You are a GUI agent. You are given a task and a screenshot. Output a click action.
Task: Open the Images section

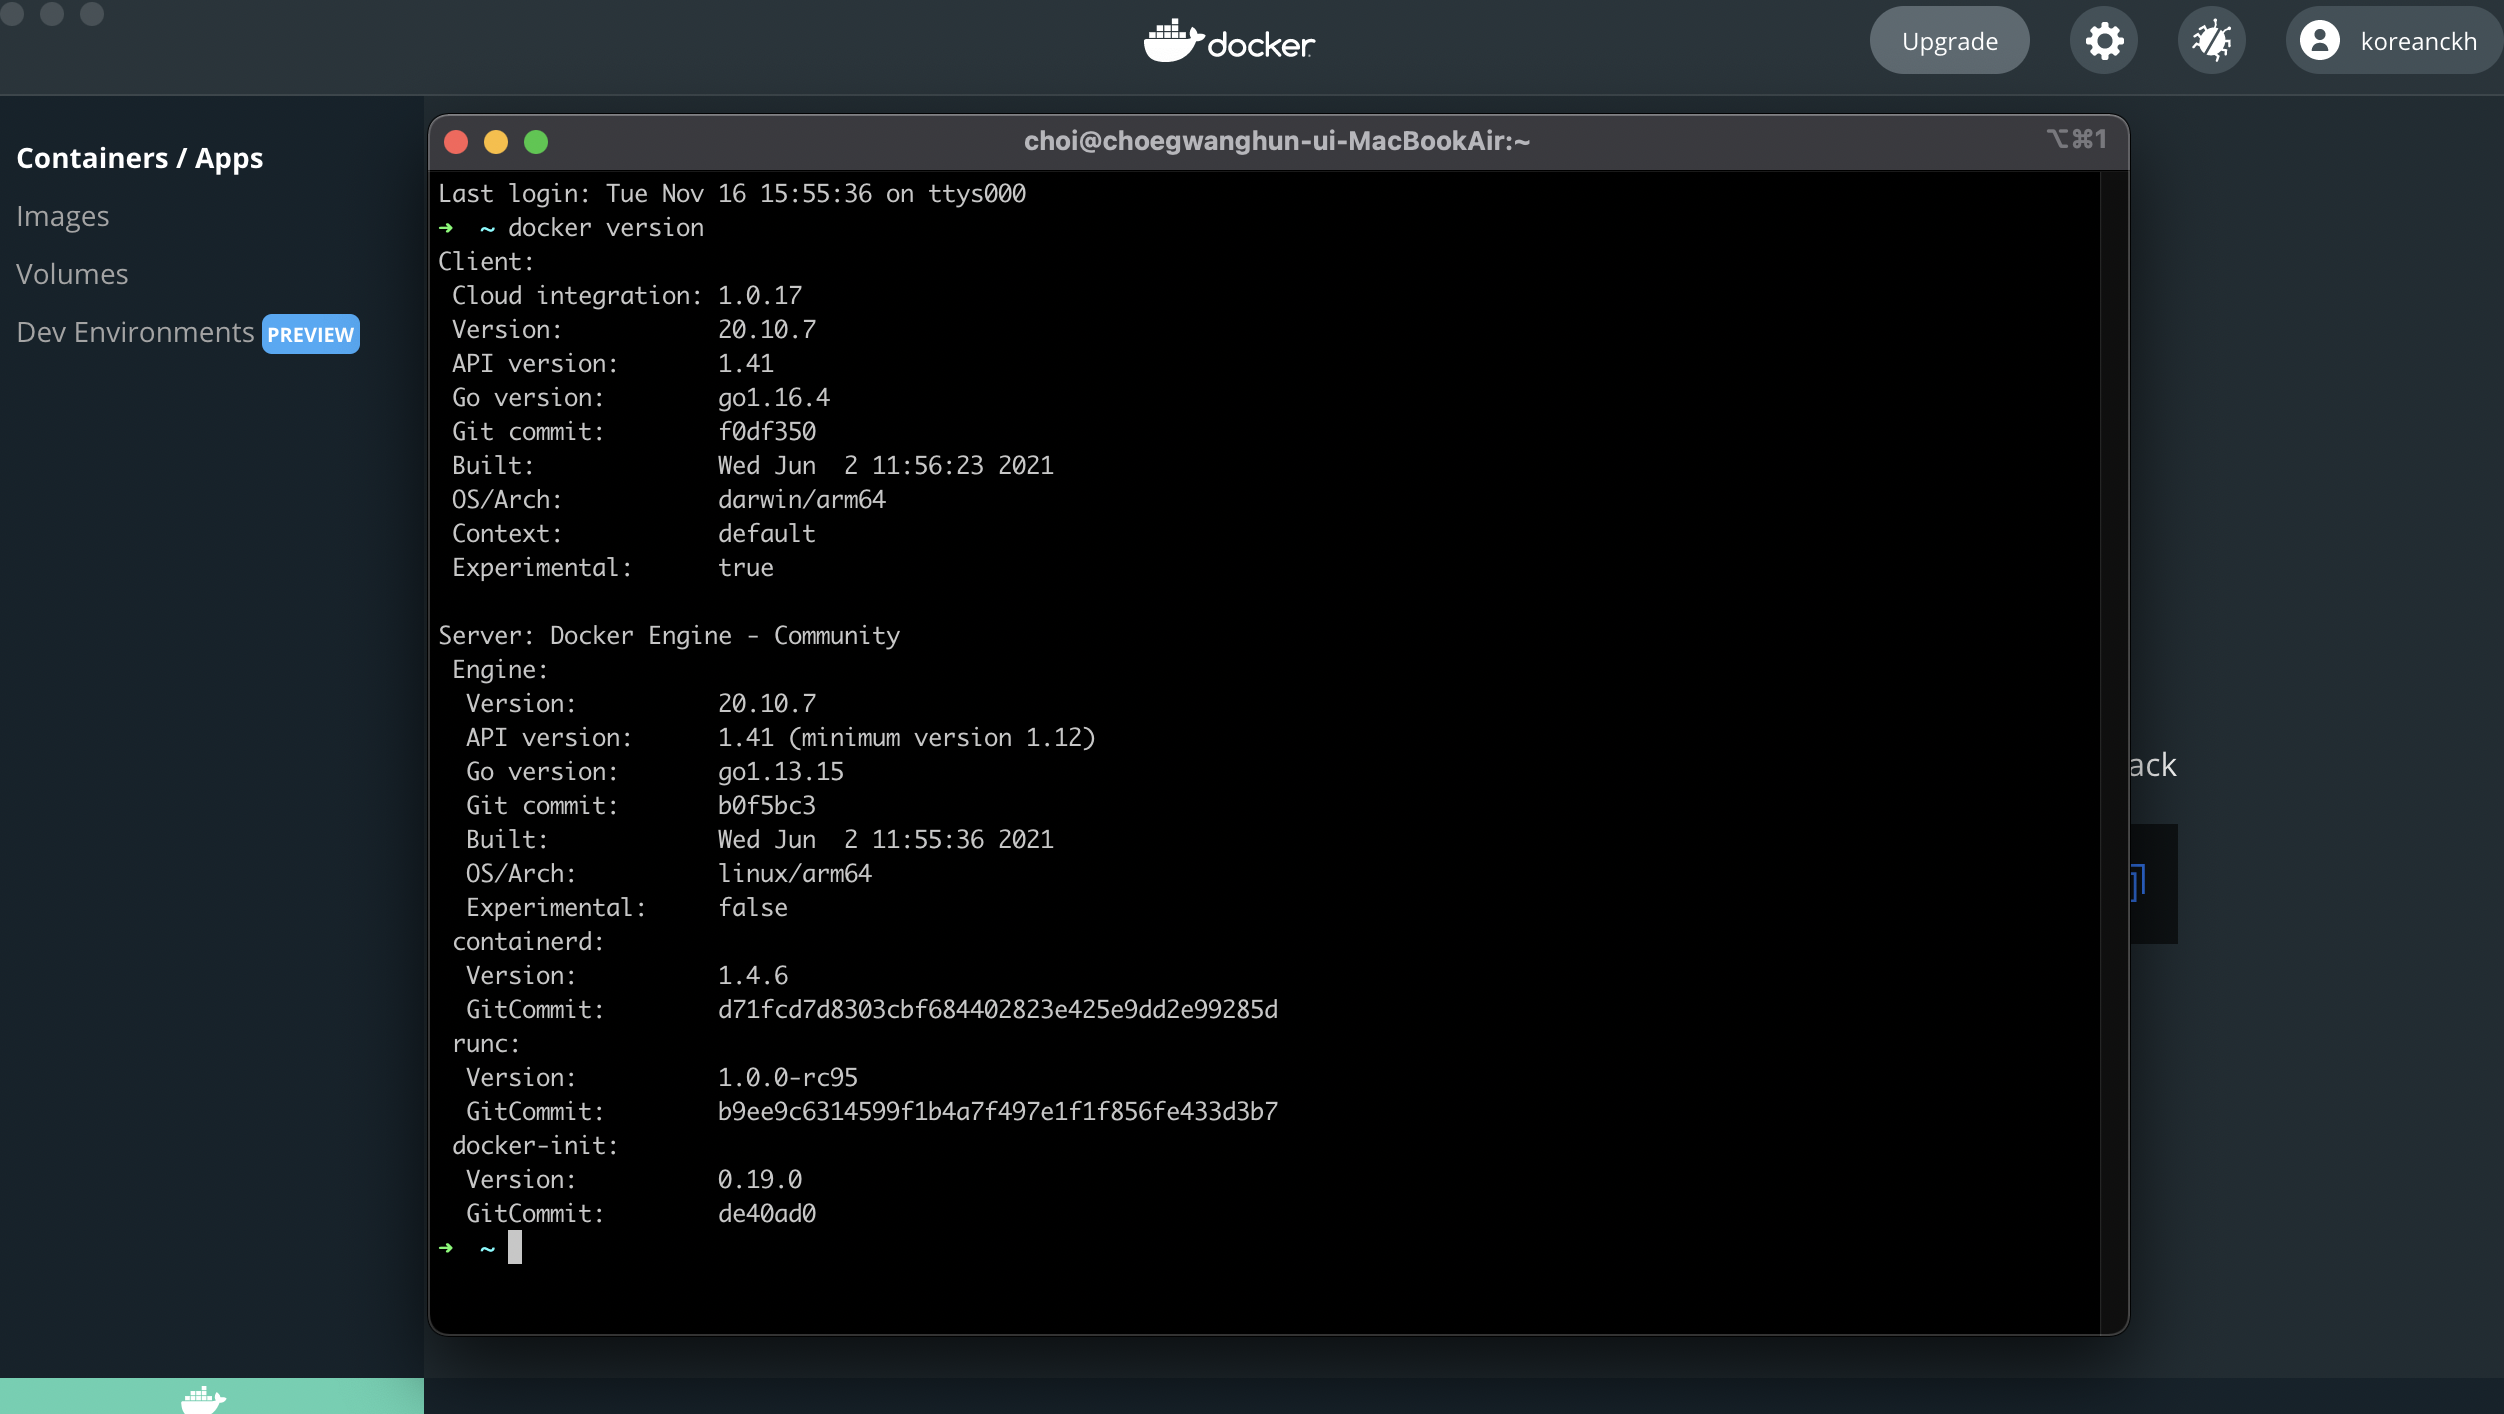(63, 216)
